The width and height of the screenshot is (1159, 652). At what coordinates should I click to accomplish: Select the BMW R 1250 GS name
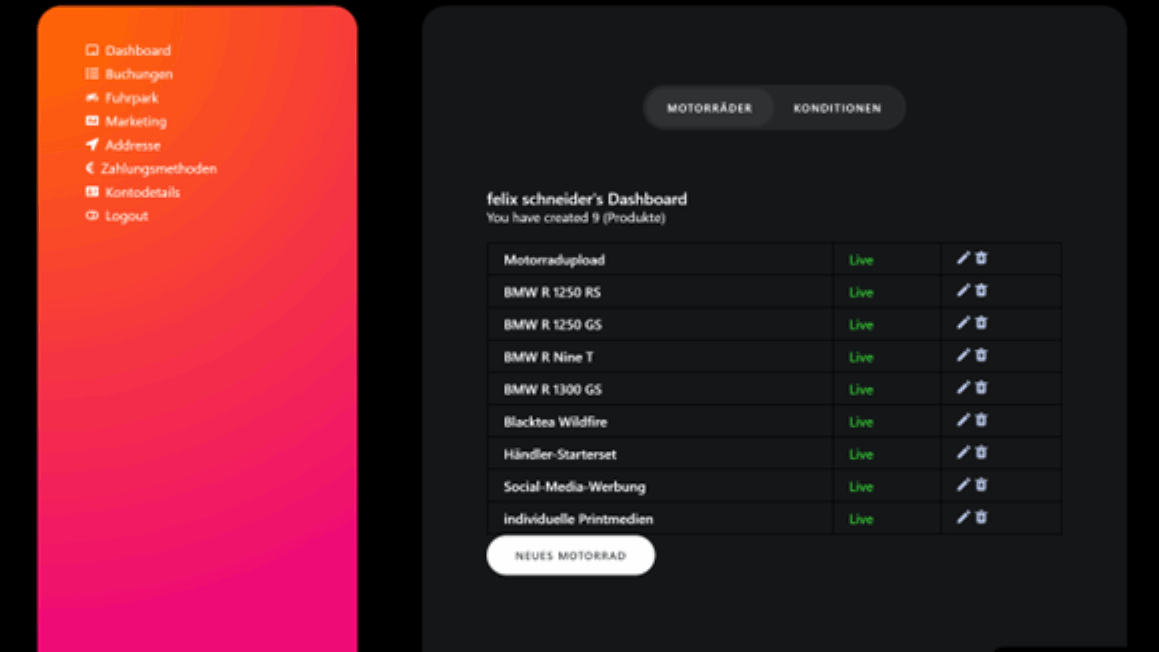pyautogui.click(x=553, y=325)
